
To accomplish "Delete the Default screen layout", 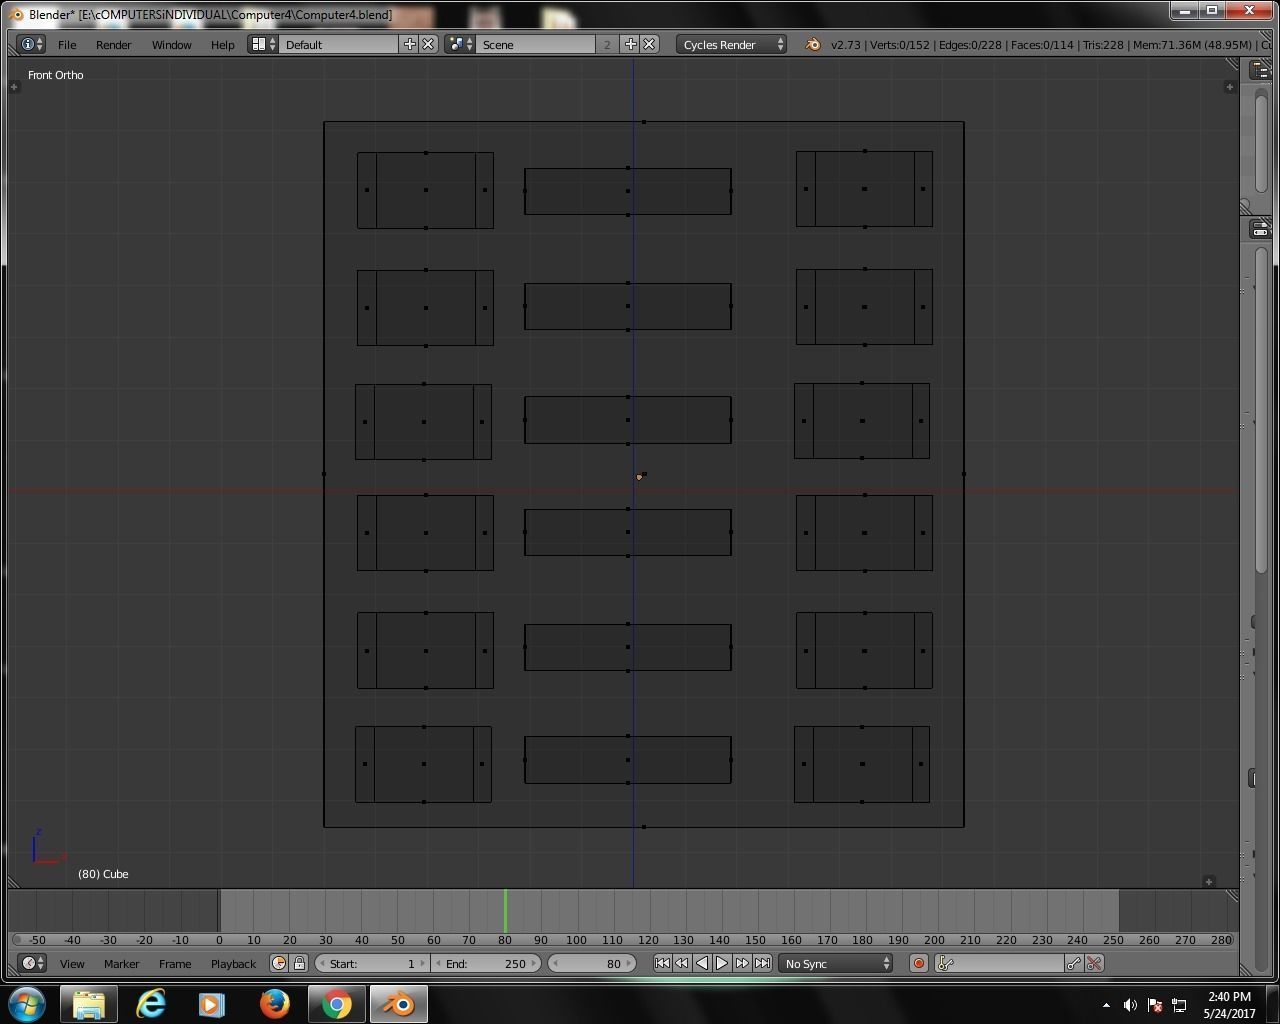I will coord(428,44).
